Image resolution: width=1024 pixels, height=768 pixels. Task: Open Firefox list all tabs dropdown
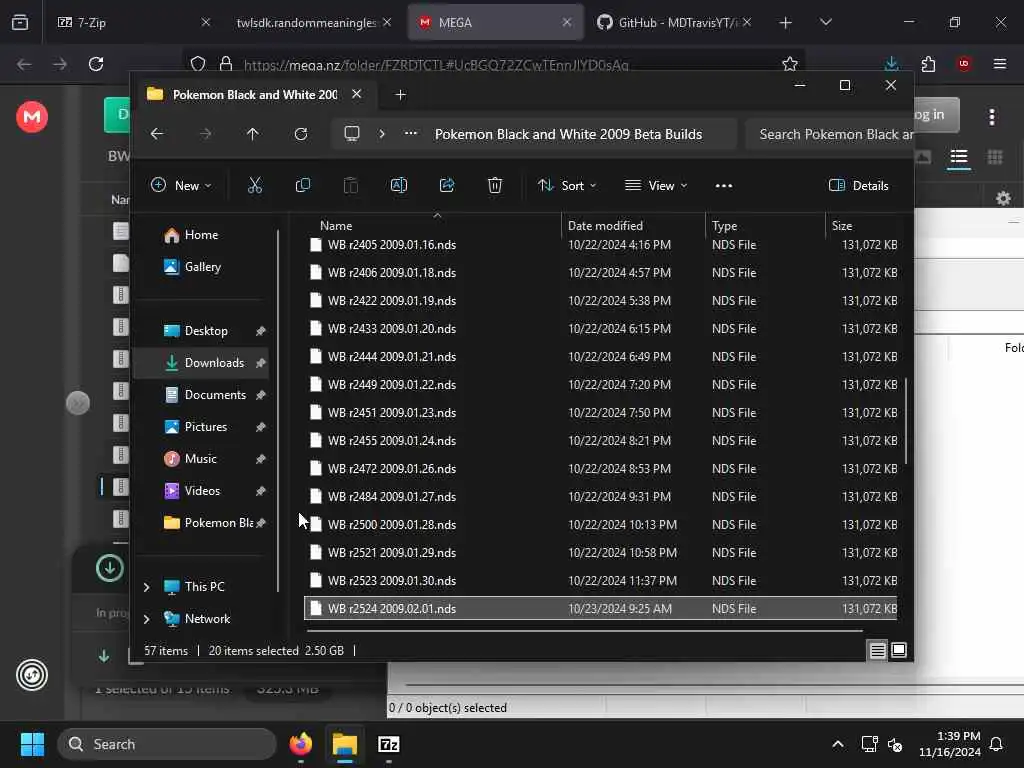coord(825,22)
